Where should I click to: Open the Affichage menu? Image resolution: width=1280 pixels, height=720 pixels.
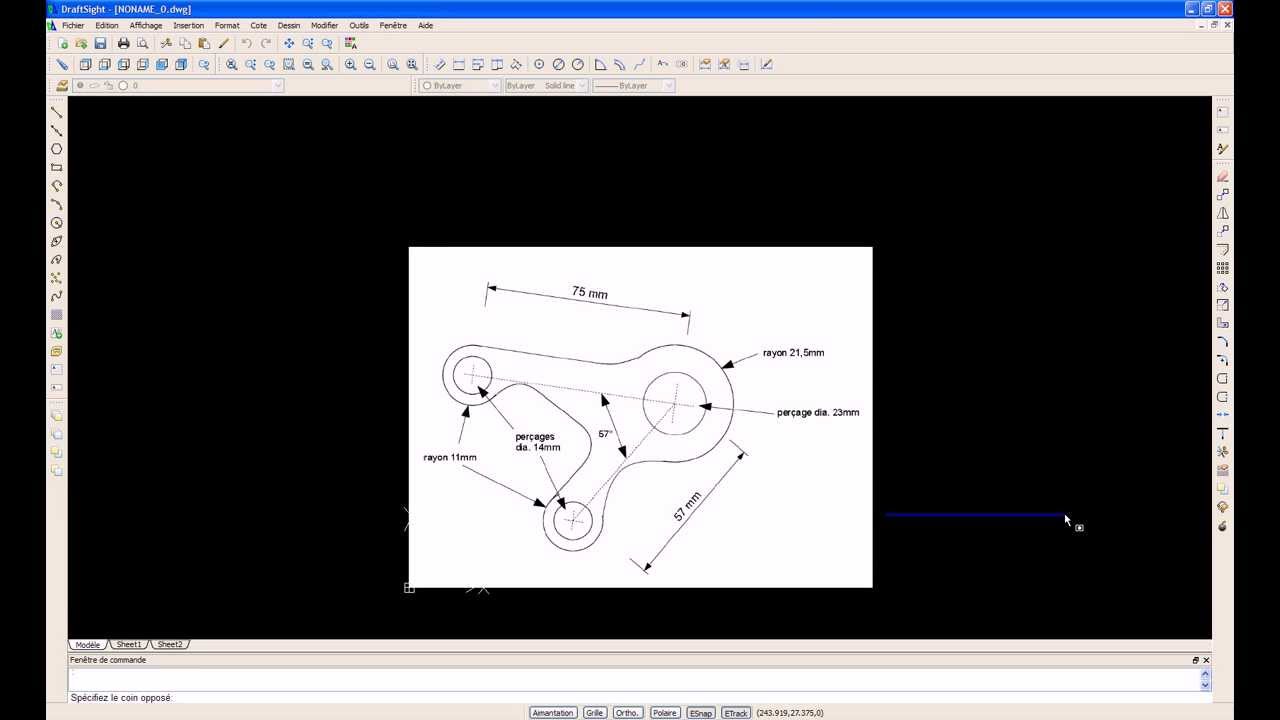tap(146, 25)
